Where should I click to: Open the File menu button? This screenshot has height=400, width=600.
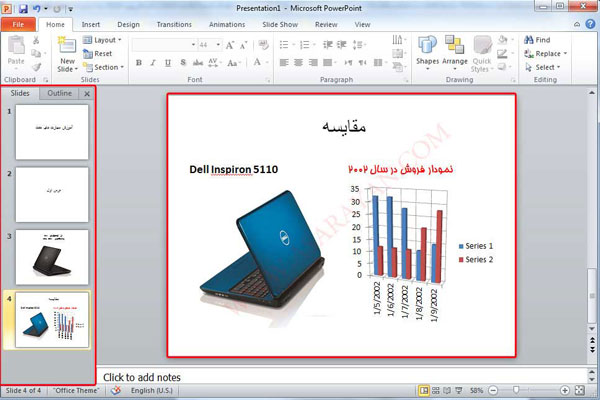click(x=18, y=23)
